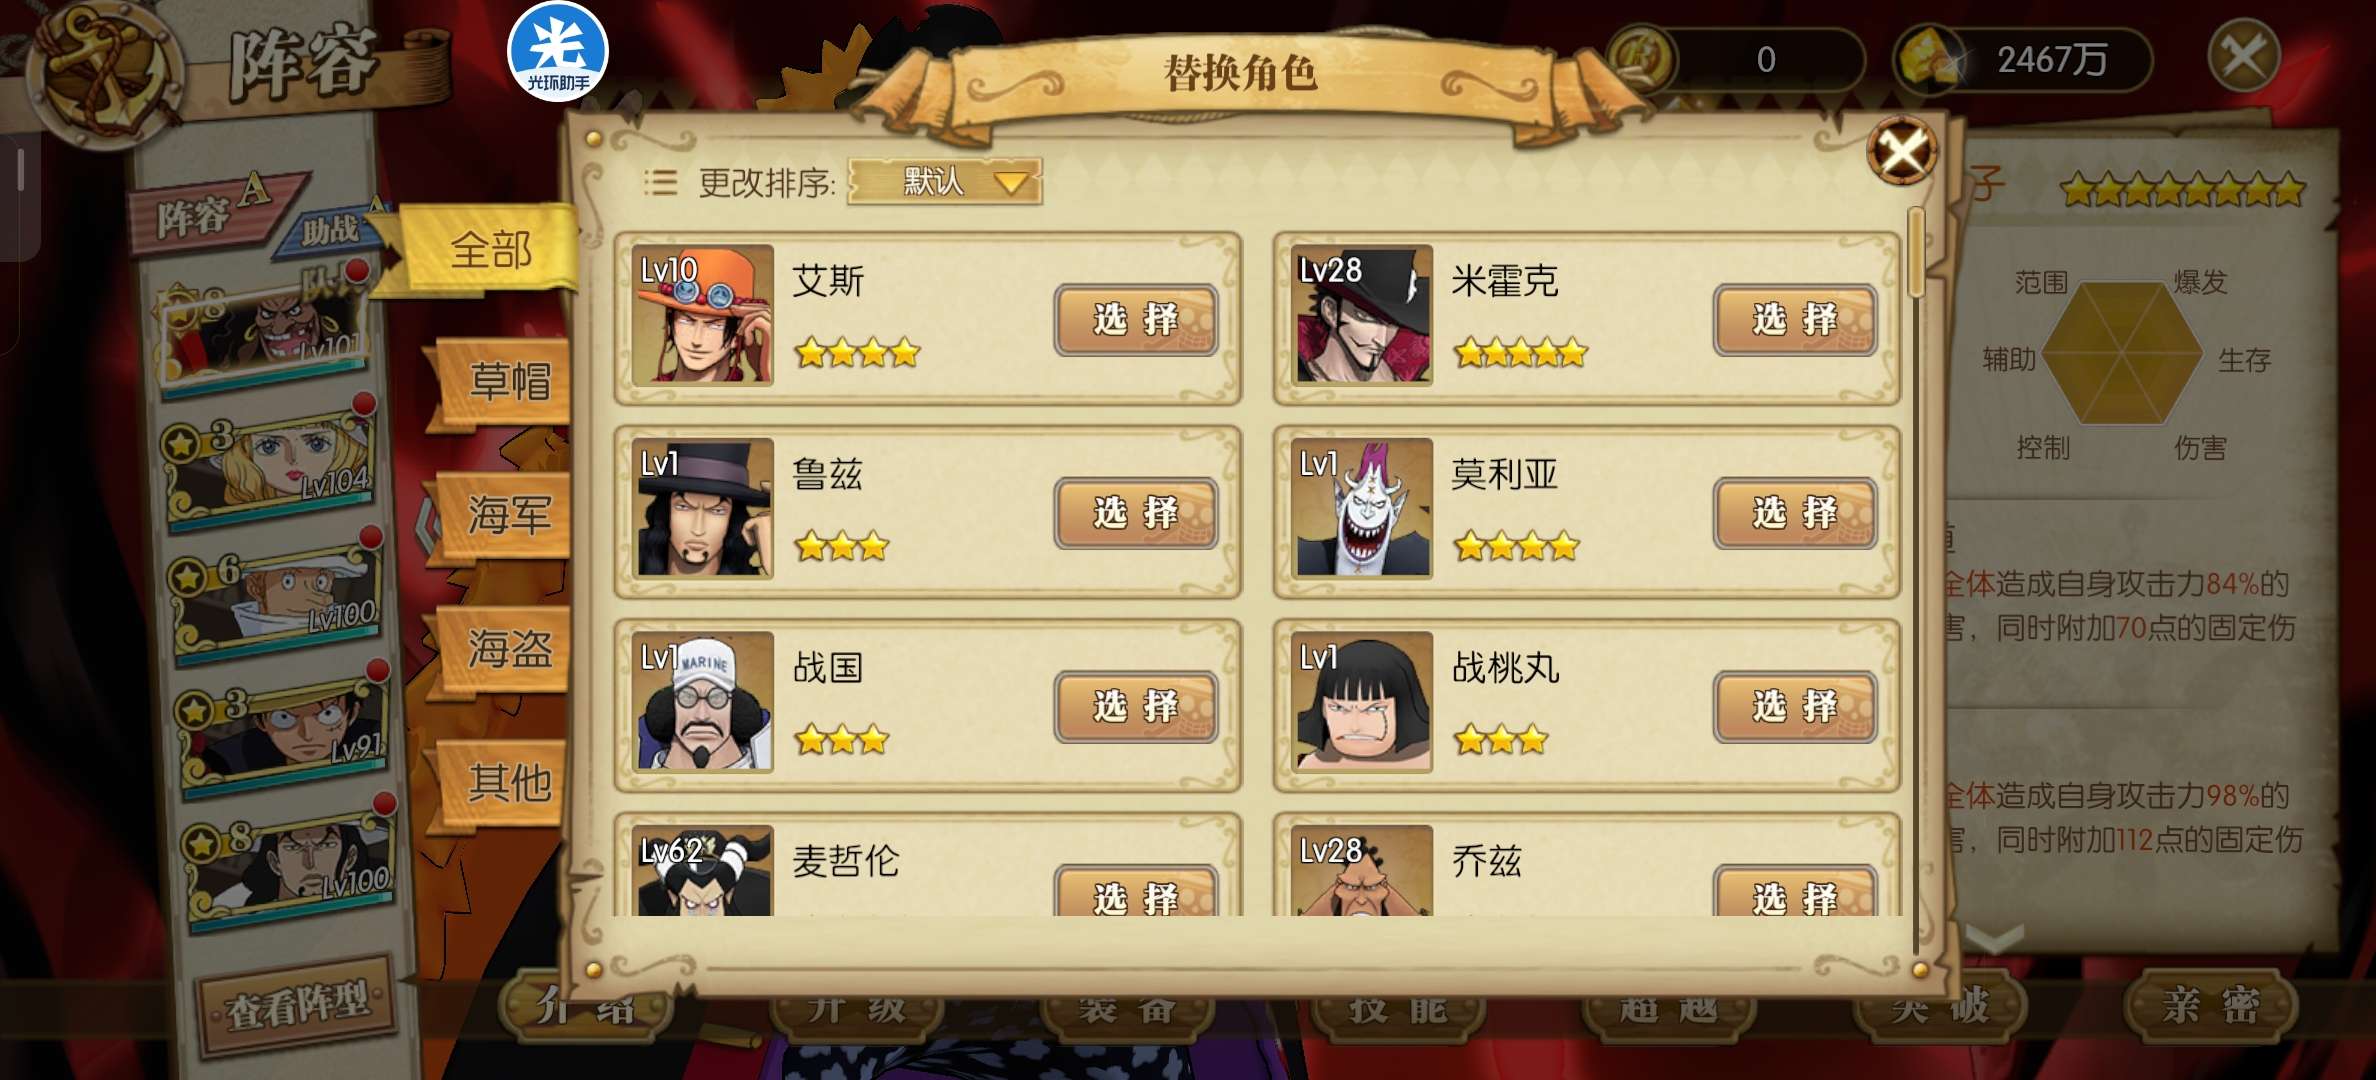
Task: Close the 替换角色 dialog
Action: pos(1901,152)
